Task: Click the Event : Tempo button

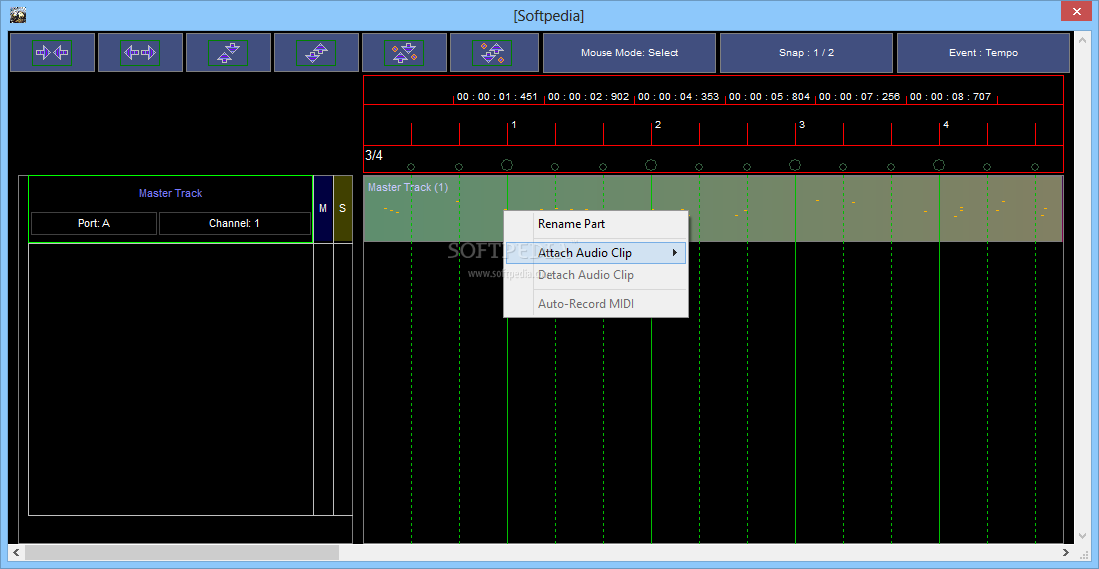Action: coord(983,53)
